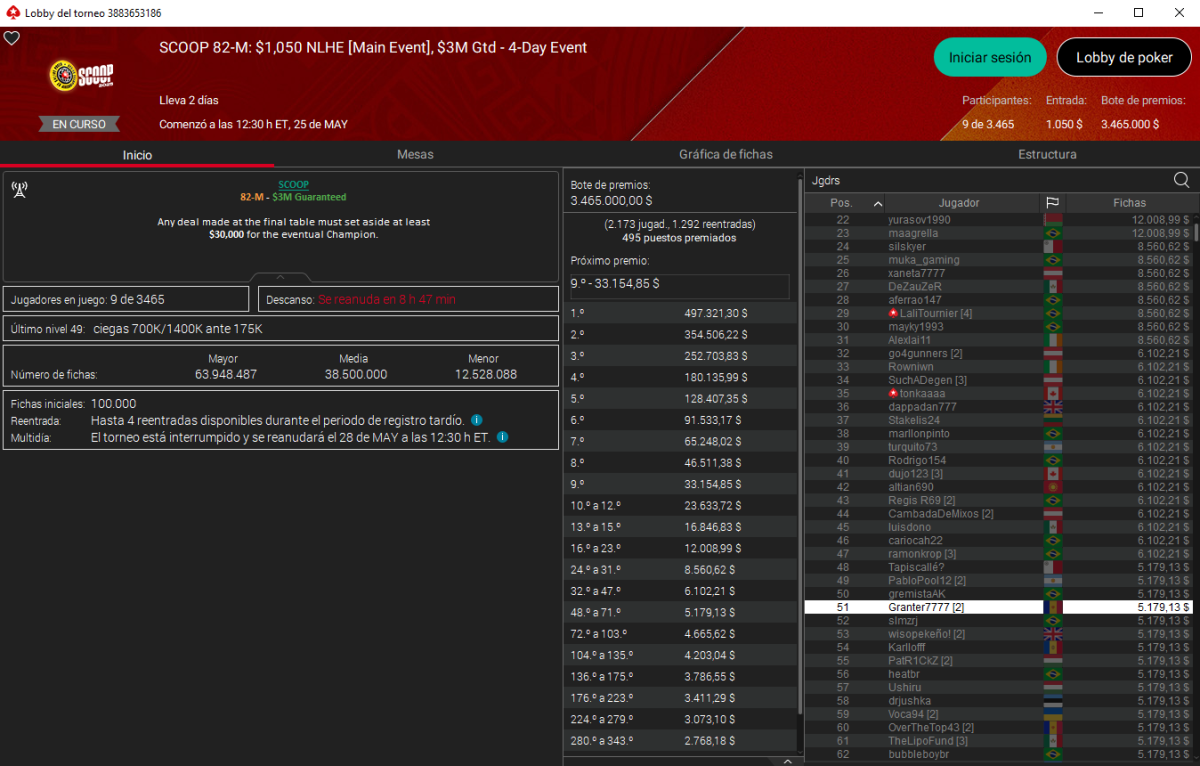Screen dimensions: 1200x766
Task: Switch to the Inicio tab
Action: (137, 155)
